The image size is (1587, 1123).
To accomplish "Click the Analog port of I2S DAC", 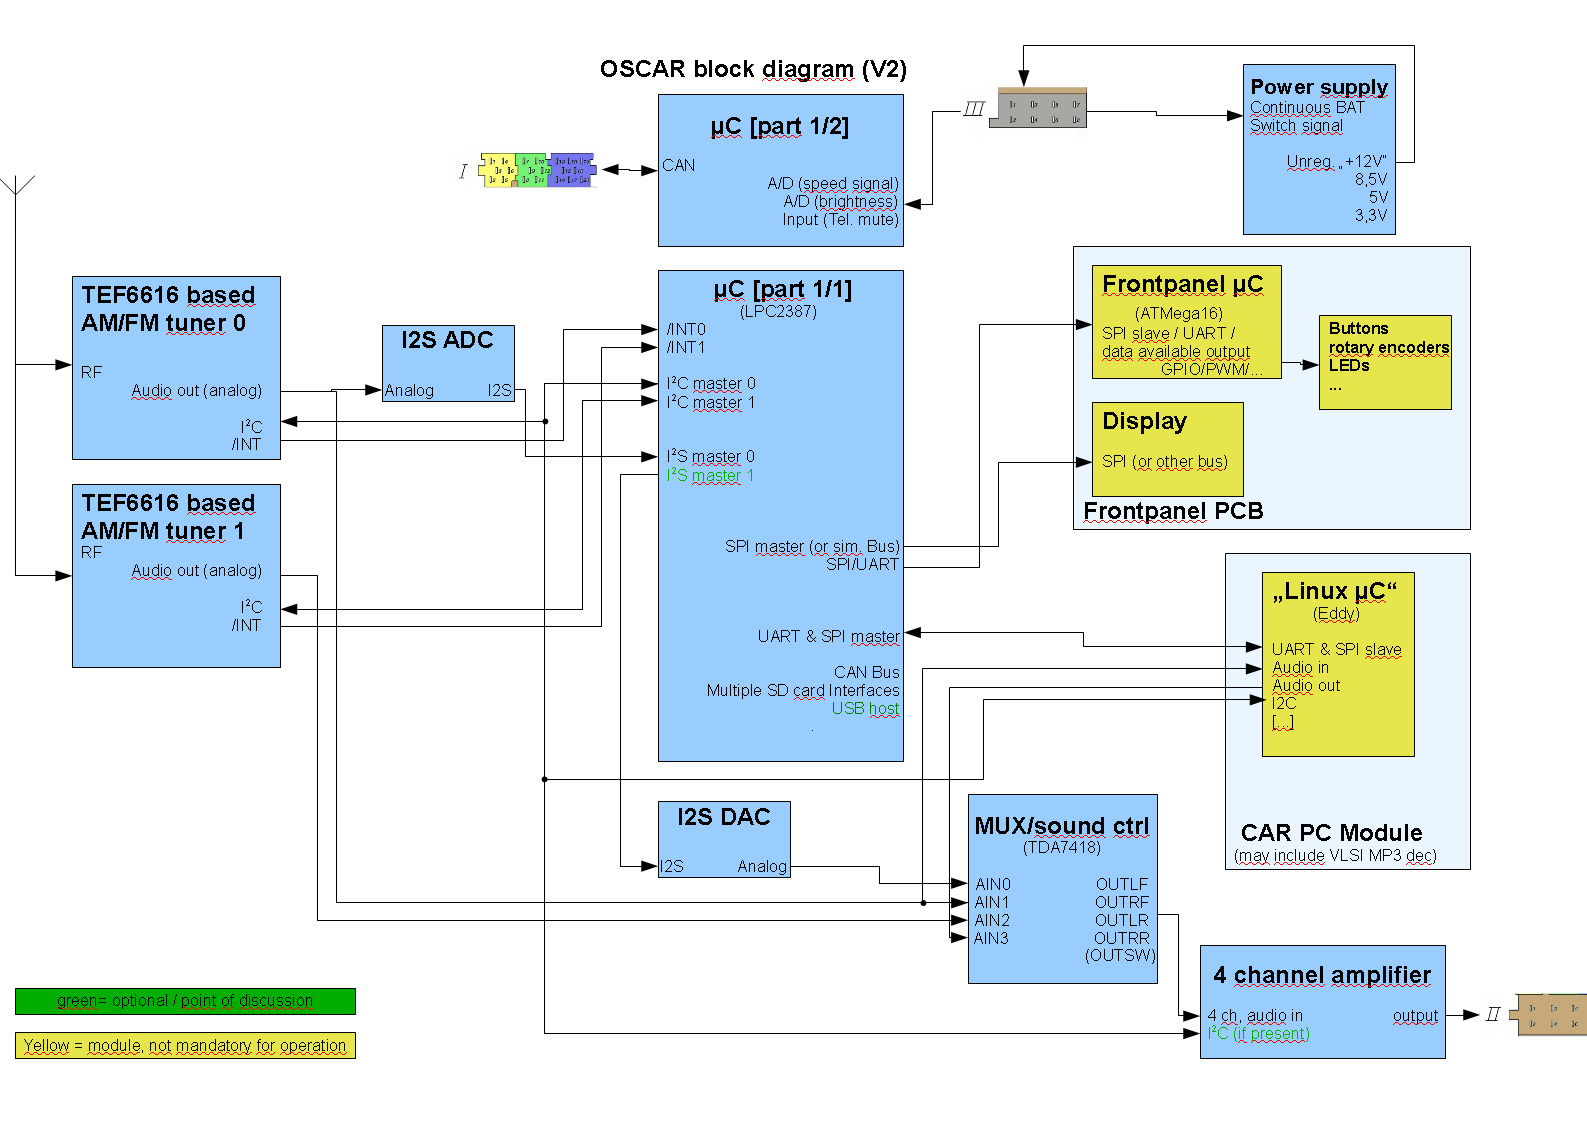I will (x=762, y=866).
